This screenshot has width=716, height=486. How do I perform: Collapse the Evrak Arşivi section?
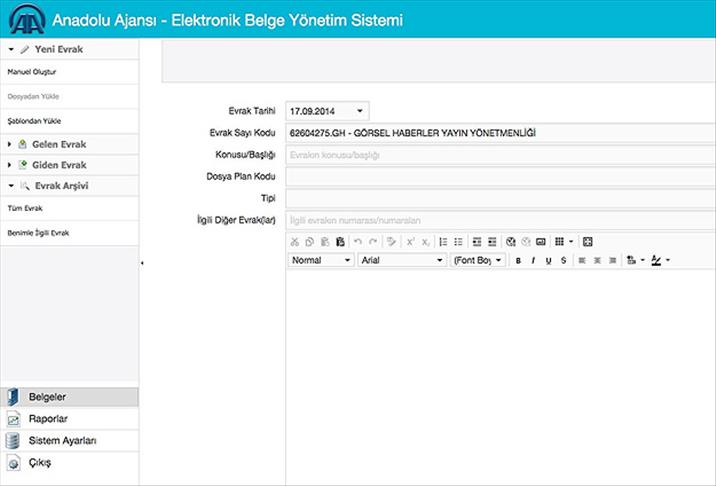pyautogui.click(x=11, y=186)
